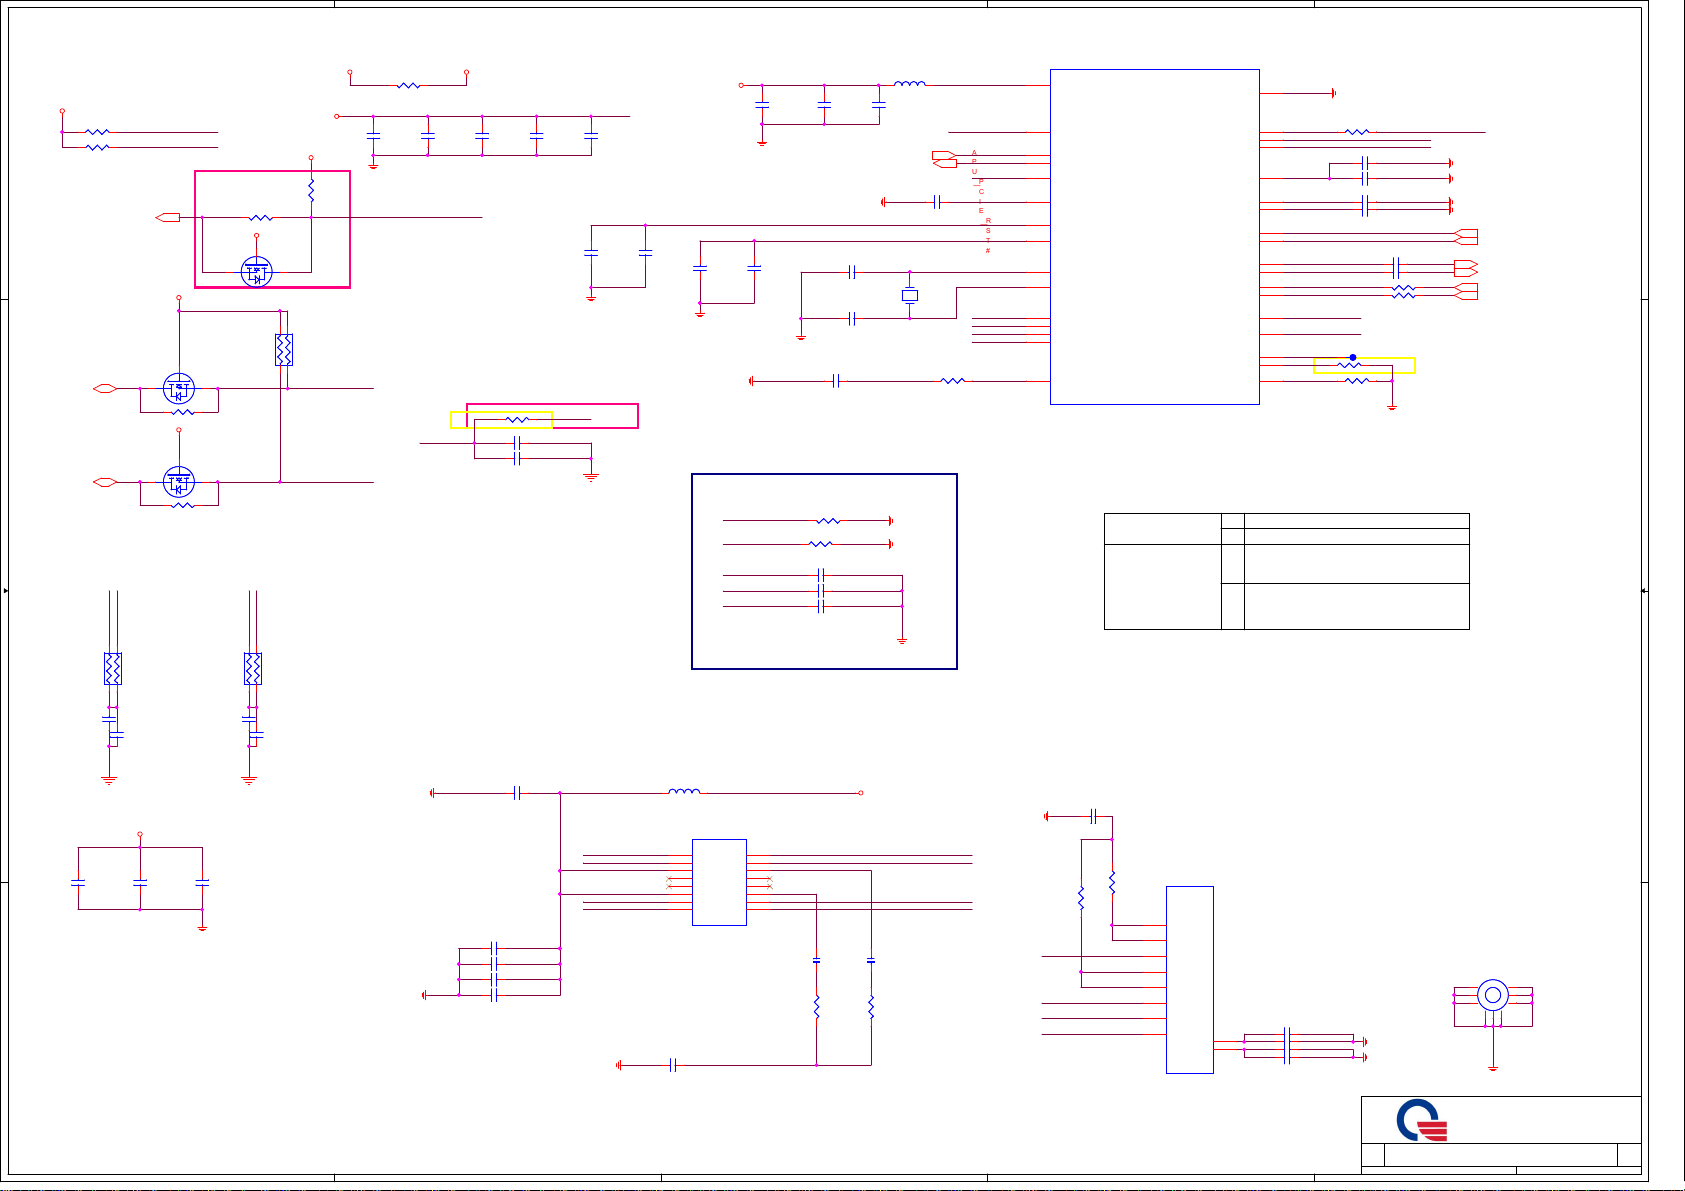Select the vertical resistor inside the pink box
Image resolution: width=1685 pixels, height=1191 pixels.
coord(311,190)
